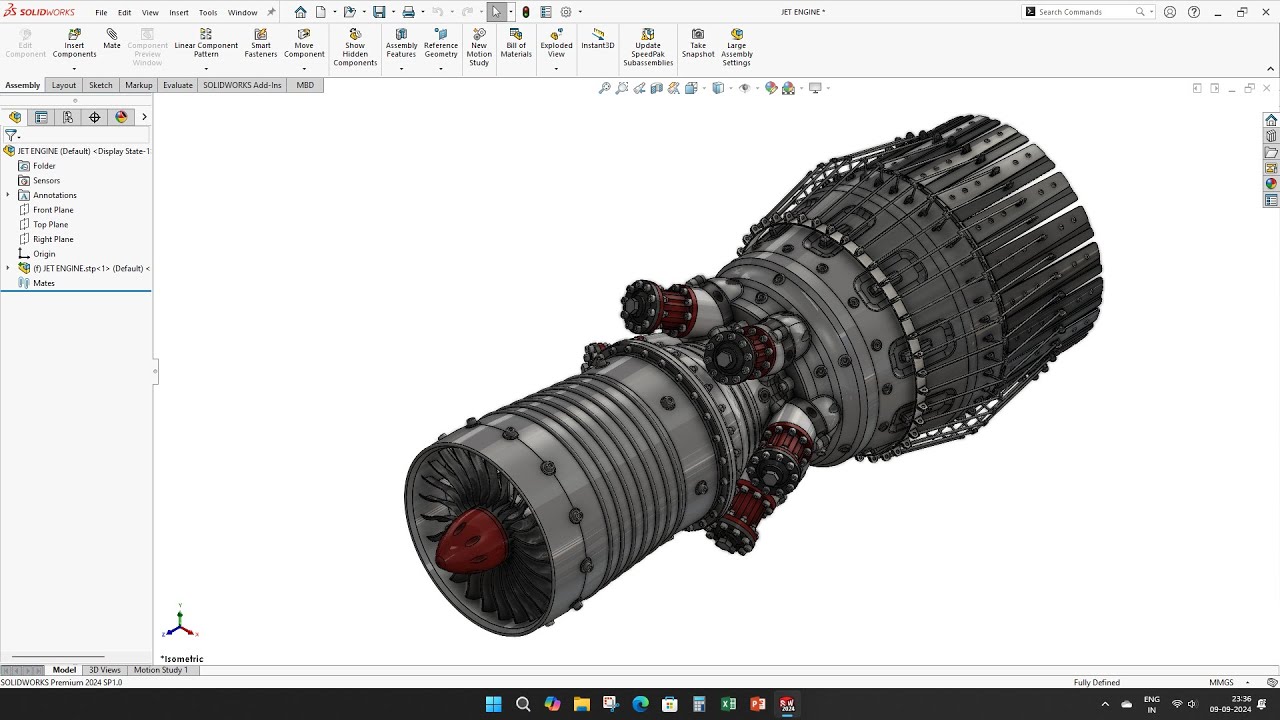
Task: Open the File menu
Action: [101, 13]
